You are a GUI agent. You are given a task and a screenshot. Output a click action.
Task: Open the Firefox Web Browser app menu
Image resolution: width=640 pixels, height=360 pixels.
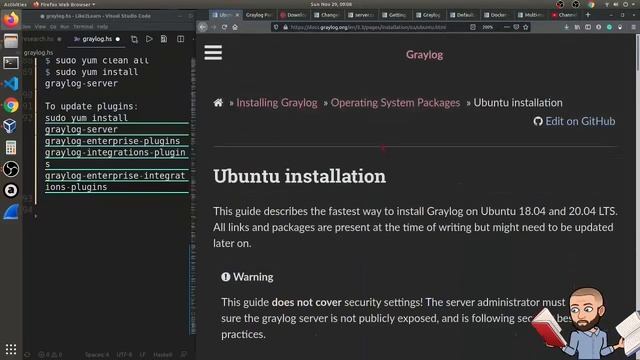64,4
